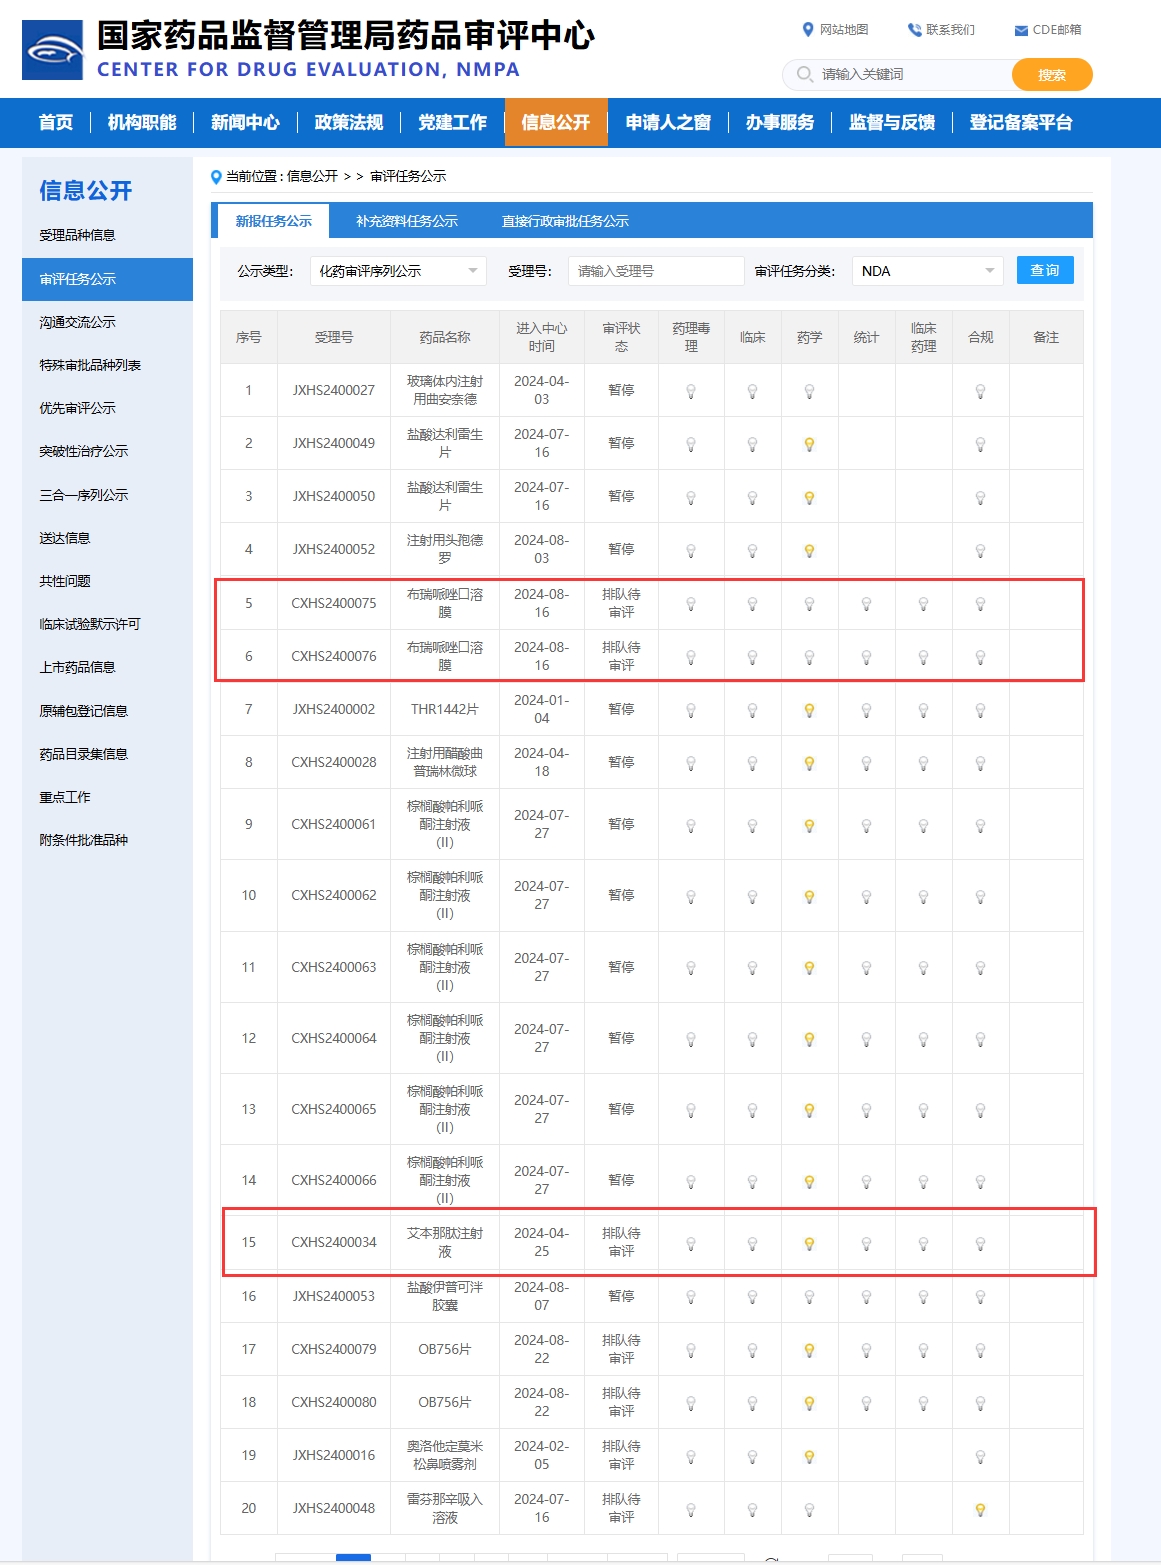Click the site map location pin icon
Screen dimensions: 1161x1565
click(x=808, y=30)
